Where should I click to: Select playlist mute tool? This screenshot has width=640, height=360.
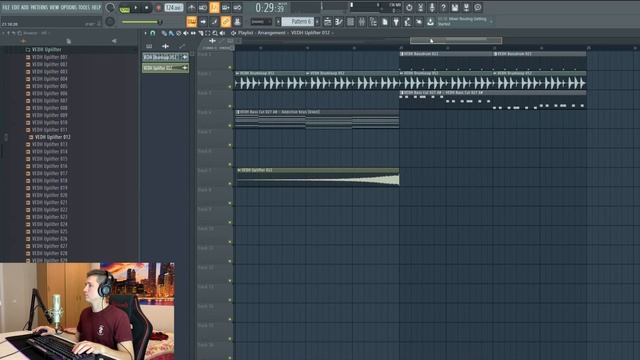(186, 33)
